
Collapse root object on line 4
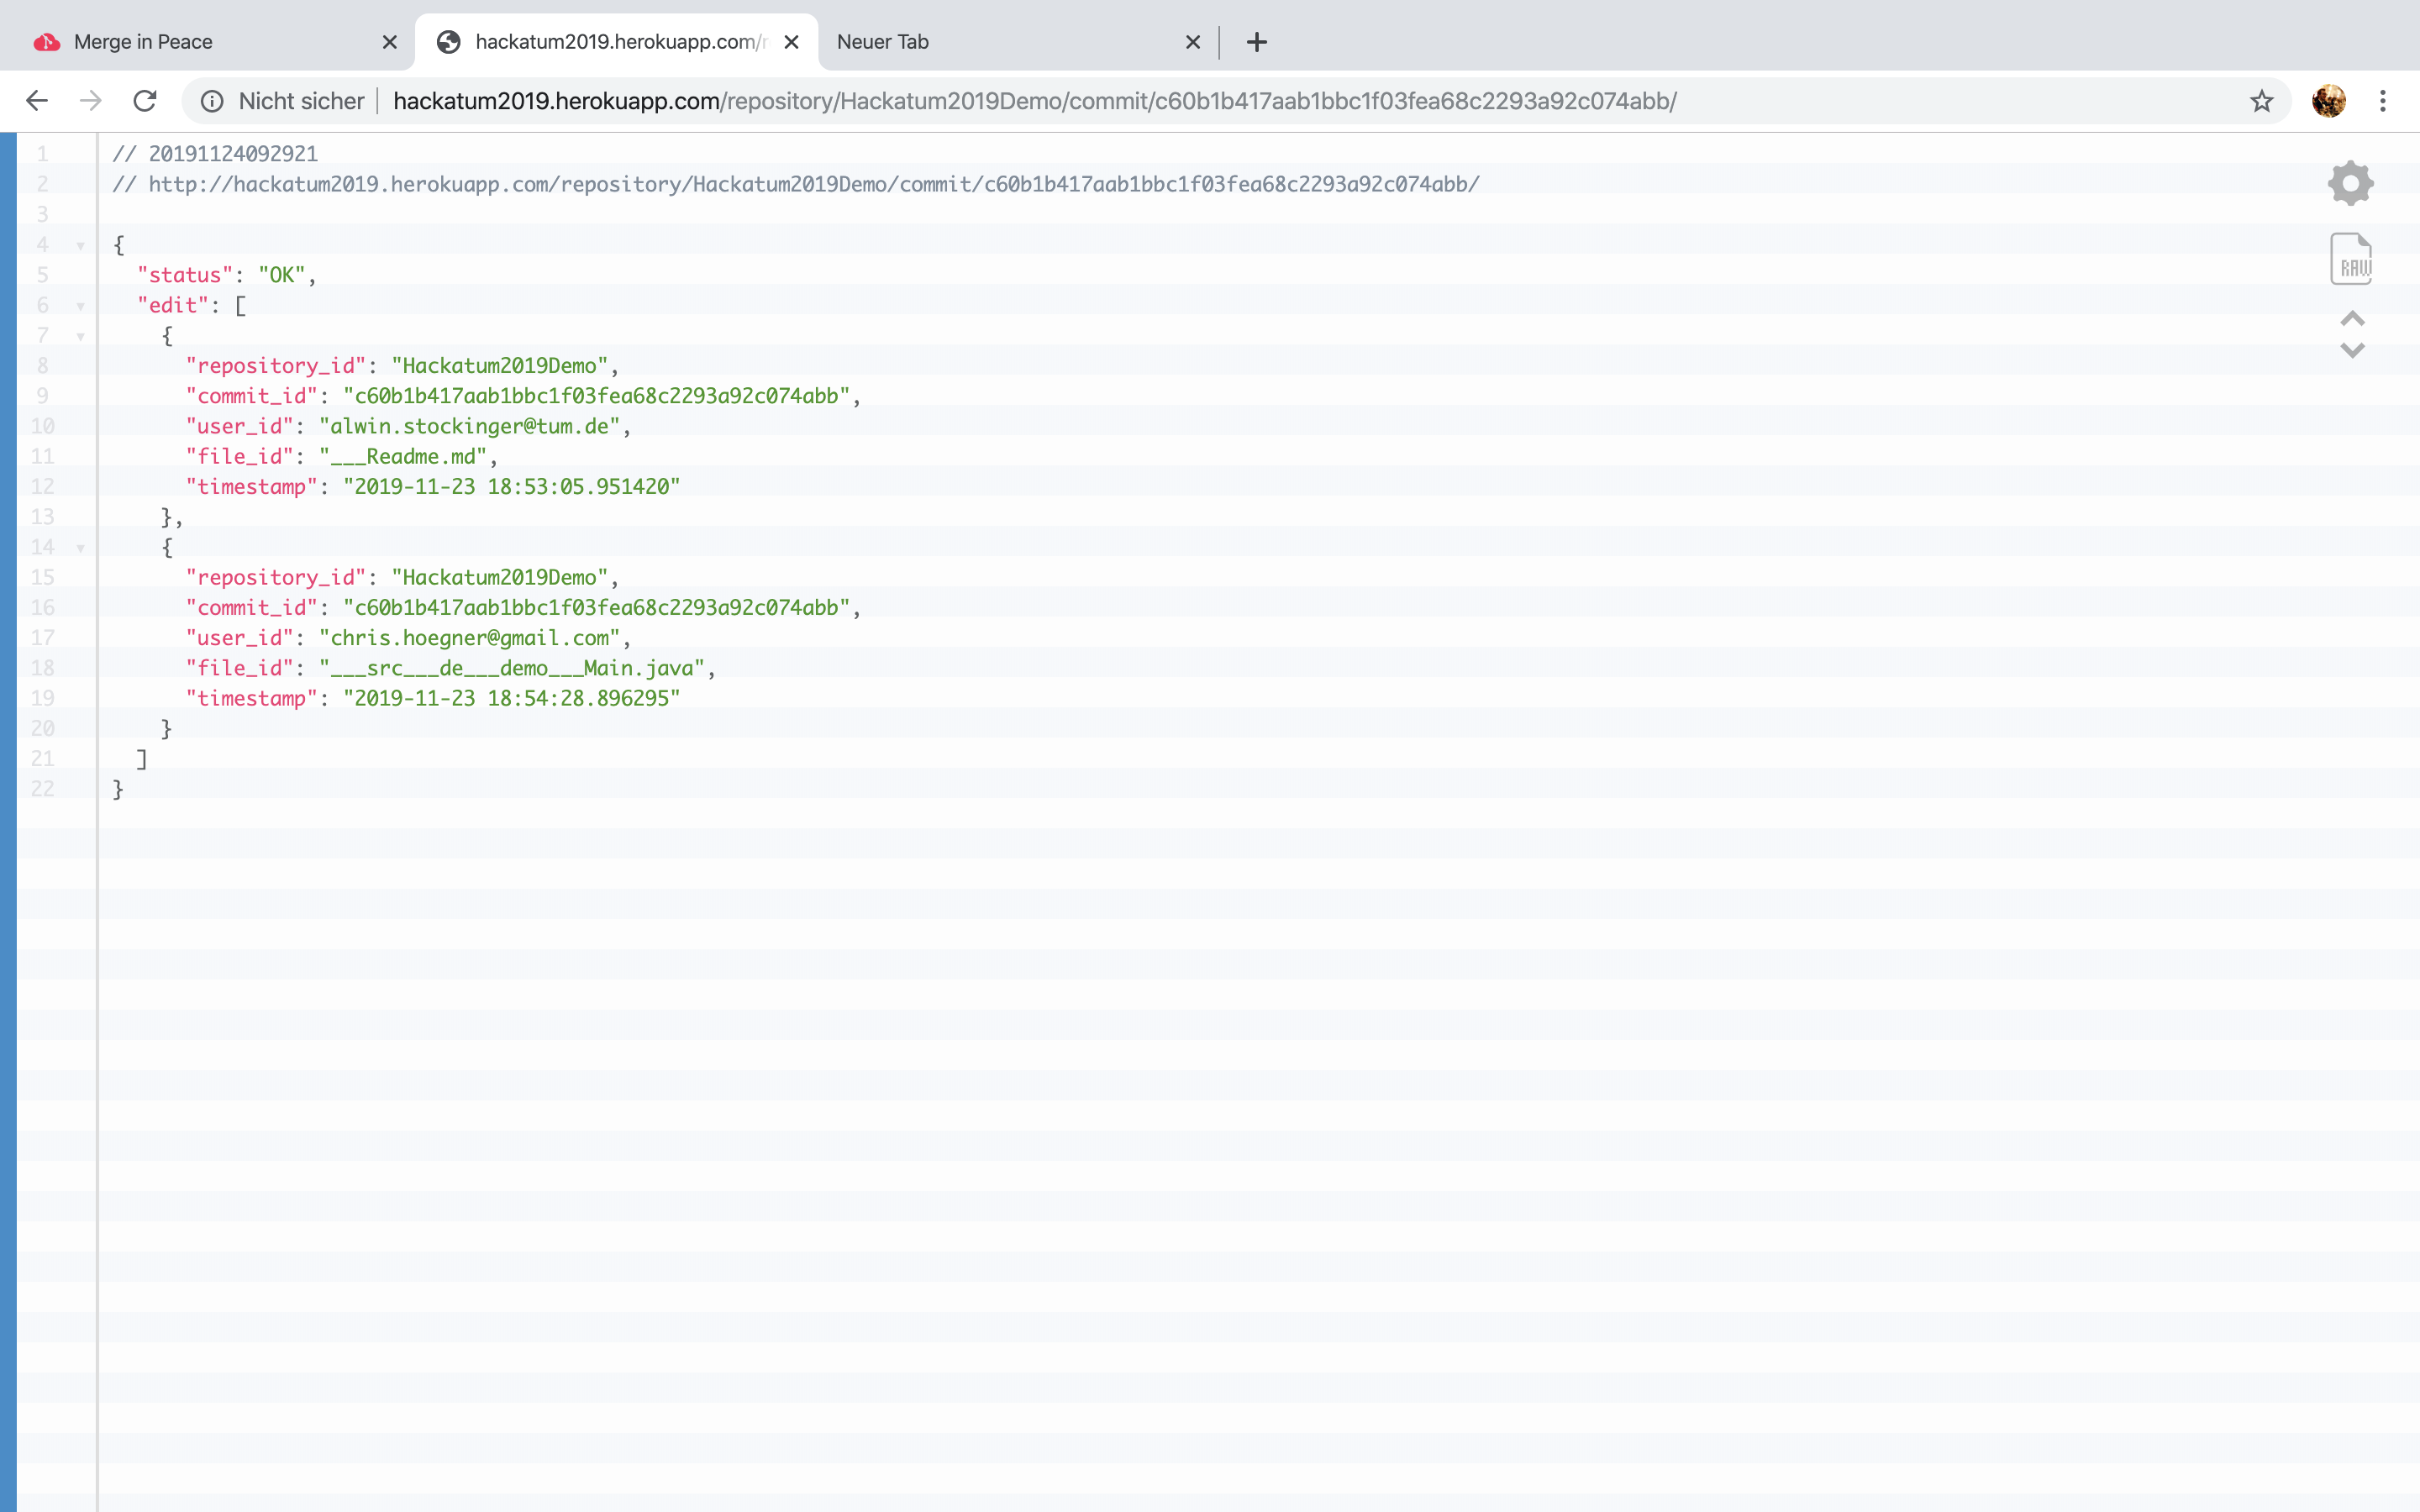pyautogui.click(x=80, y=246)
